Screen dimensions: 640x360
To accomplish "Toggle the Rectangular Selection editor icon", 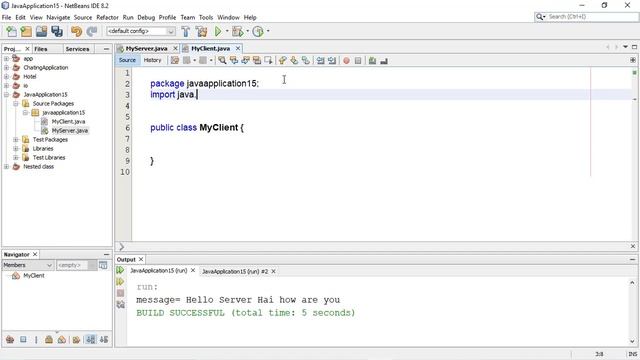I will coord(268,60).
